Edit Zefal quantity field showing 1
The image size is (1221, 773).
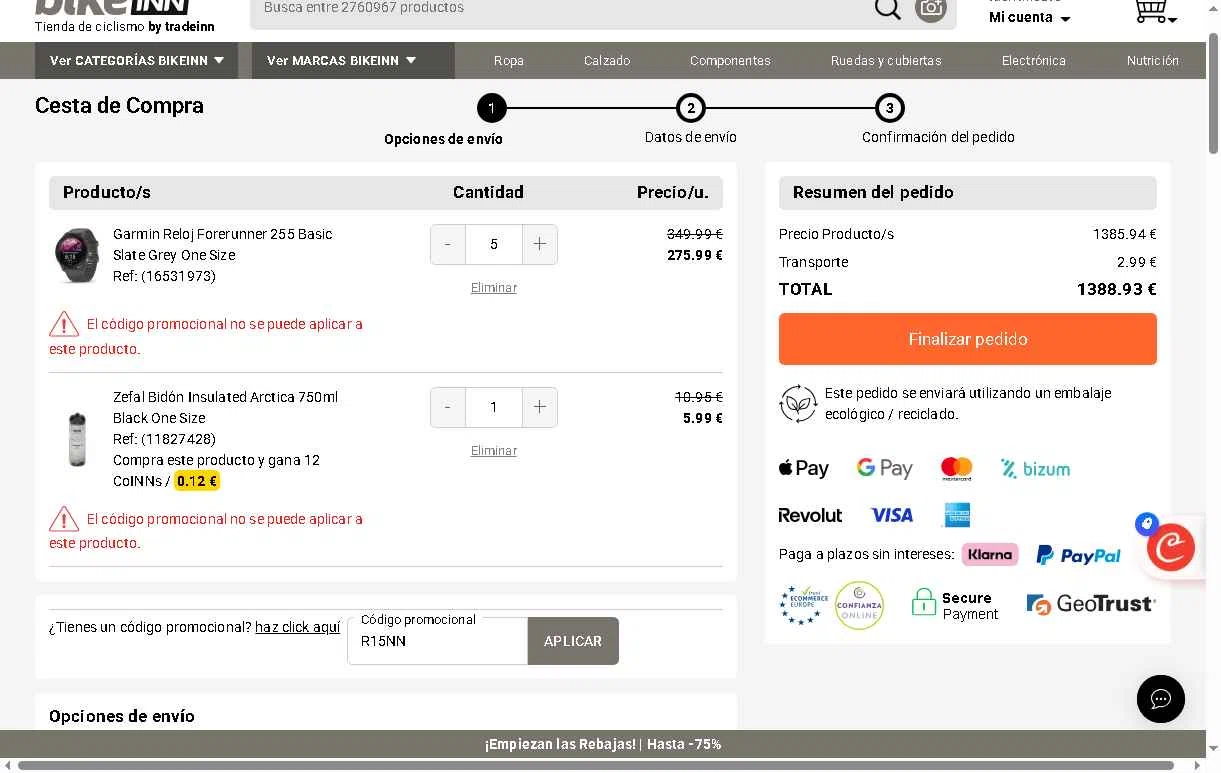[x=494, y=407]
